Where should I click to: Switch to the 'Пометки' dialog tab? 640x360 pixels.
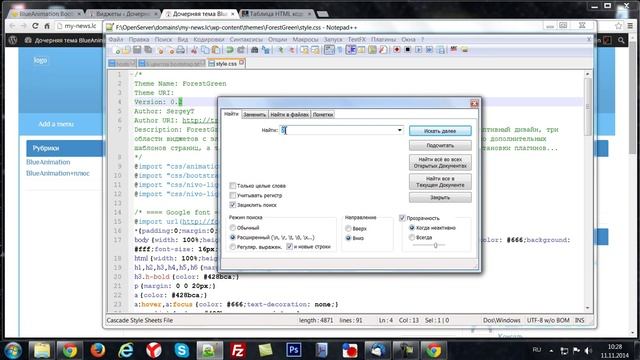(x=322, y=115)
